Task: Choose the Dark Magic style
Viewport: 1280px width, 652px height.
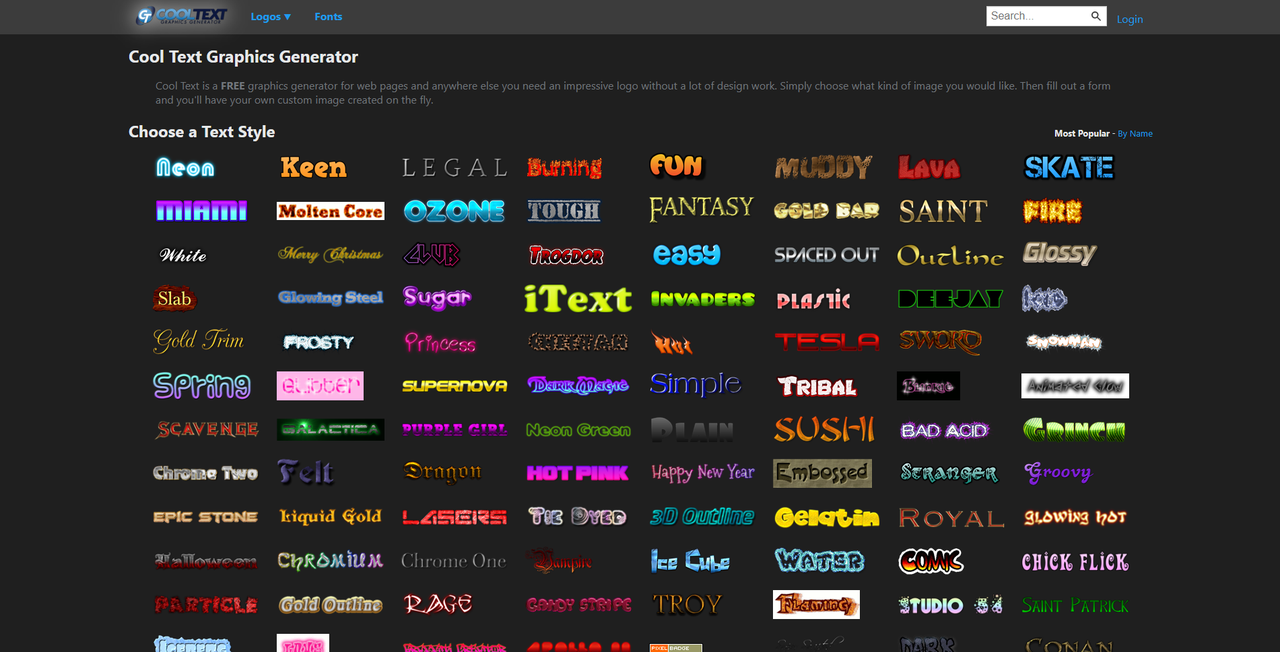Action: [x=578, y=385]
